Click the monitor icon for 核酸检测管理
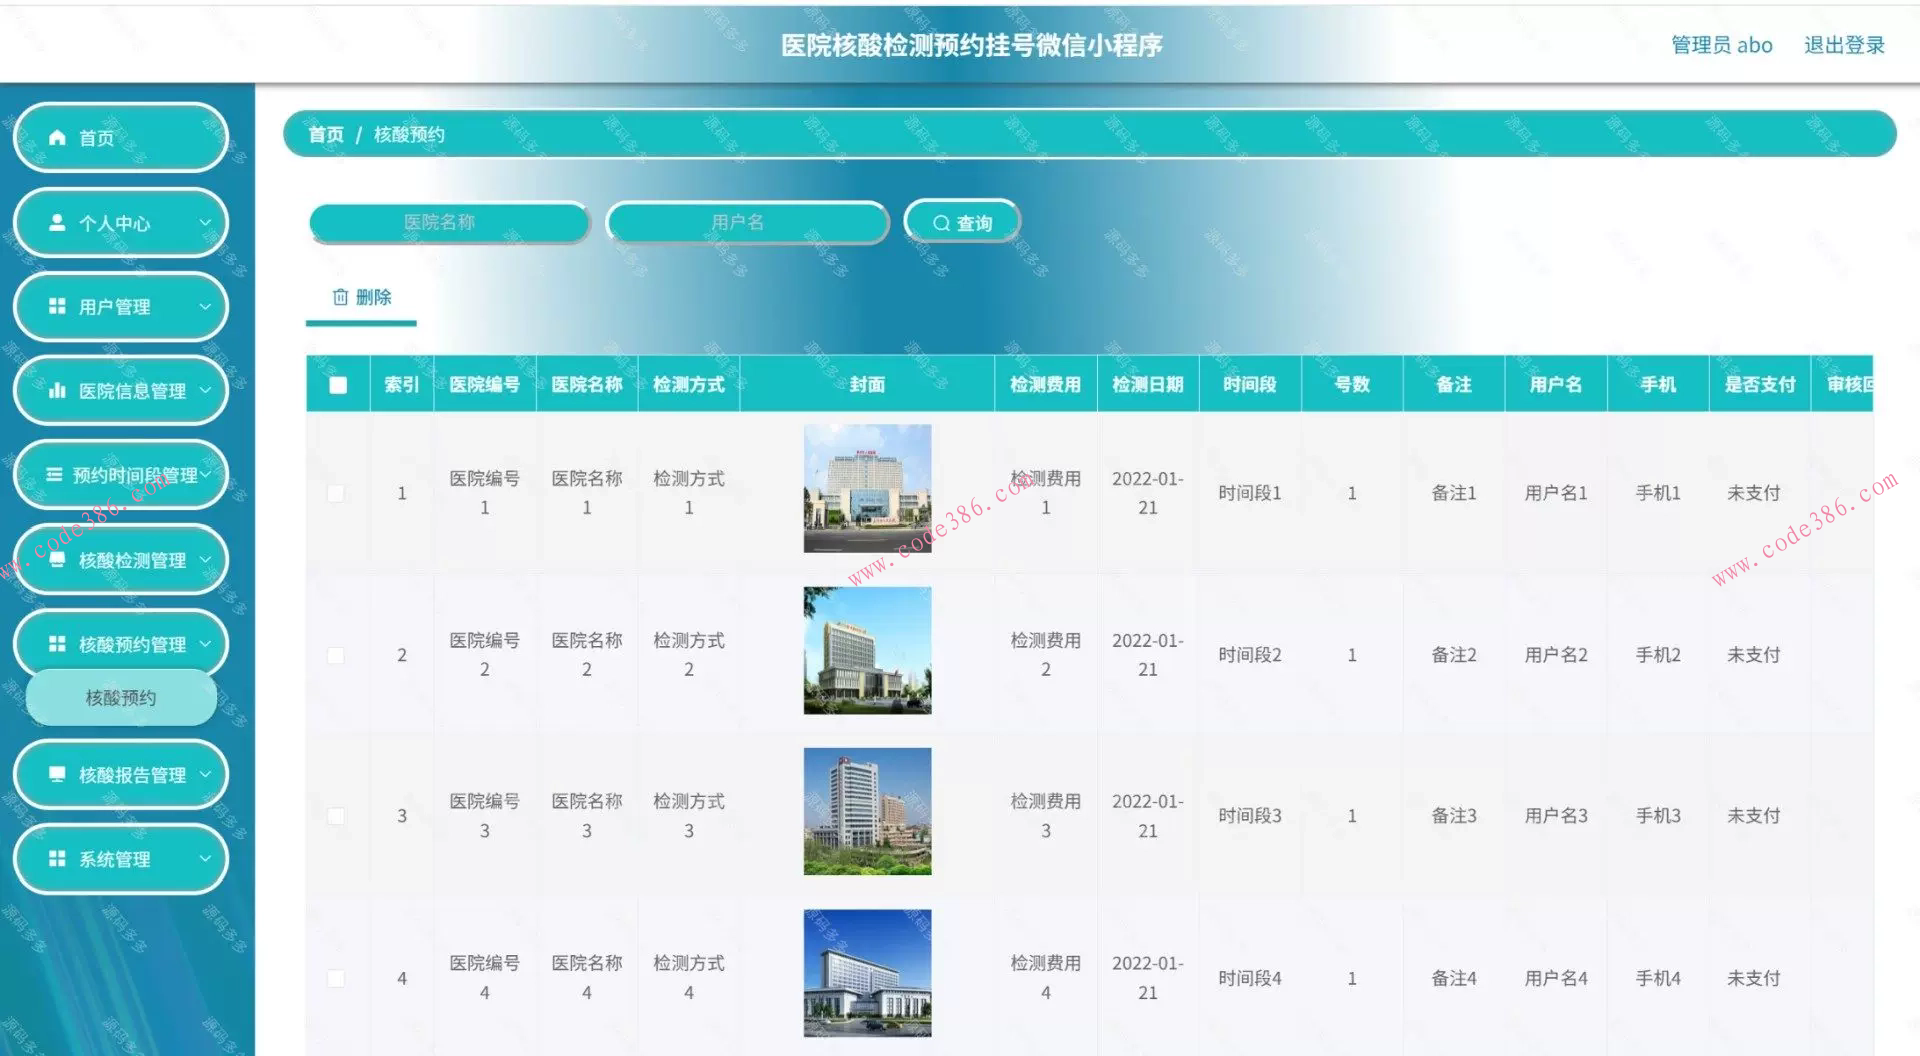Screen dimensions: 1920x1056 tap(57, 559)
